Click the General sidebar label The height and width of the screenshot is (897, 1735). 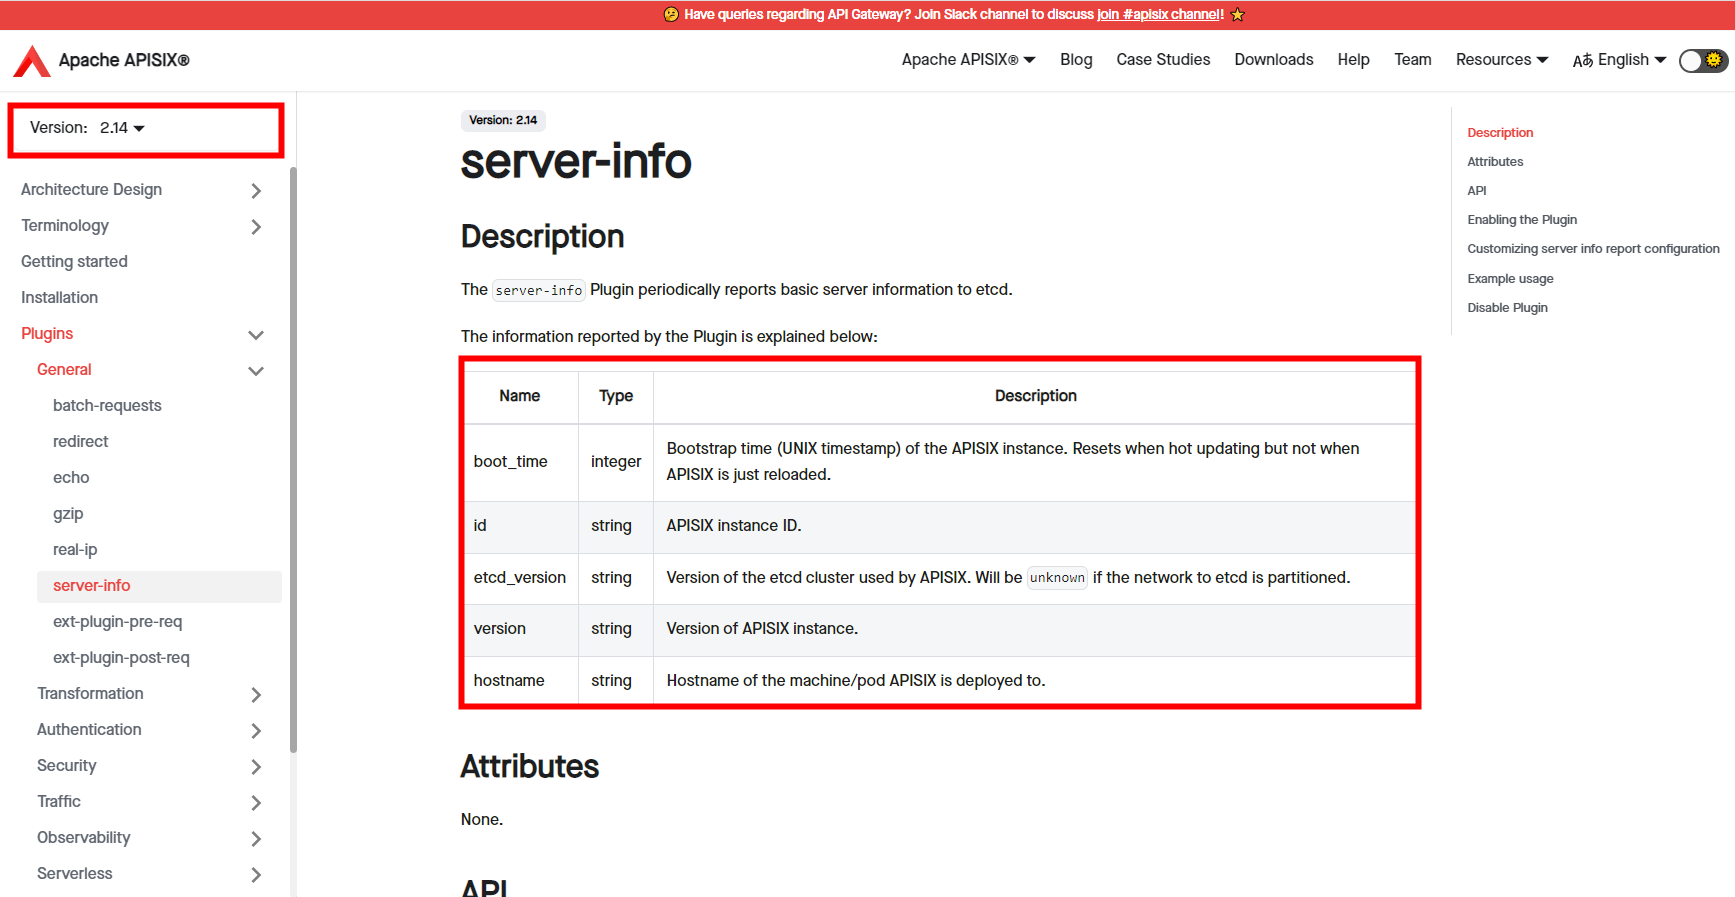[x=64, y=369]
